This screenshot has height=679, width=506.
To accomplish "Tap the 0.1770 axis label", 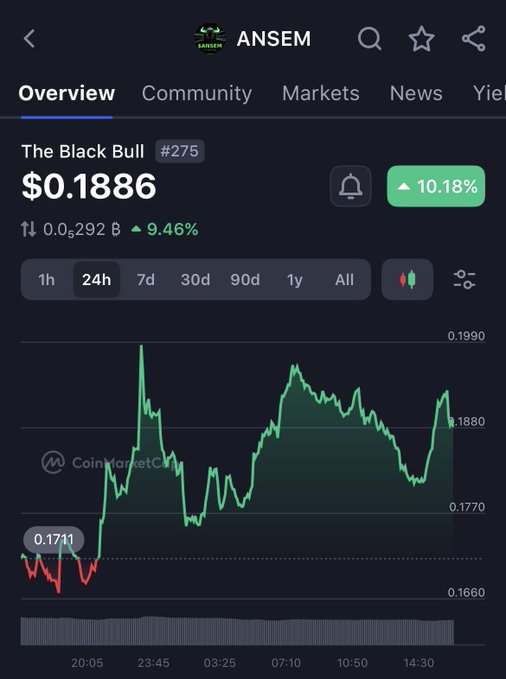I will pyautogui.click(x=467, y=507).
